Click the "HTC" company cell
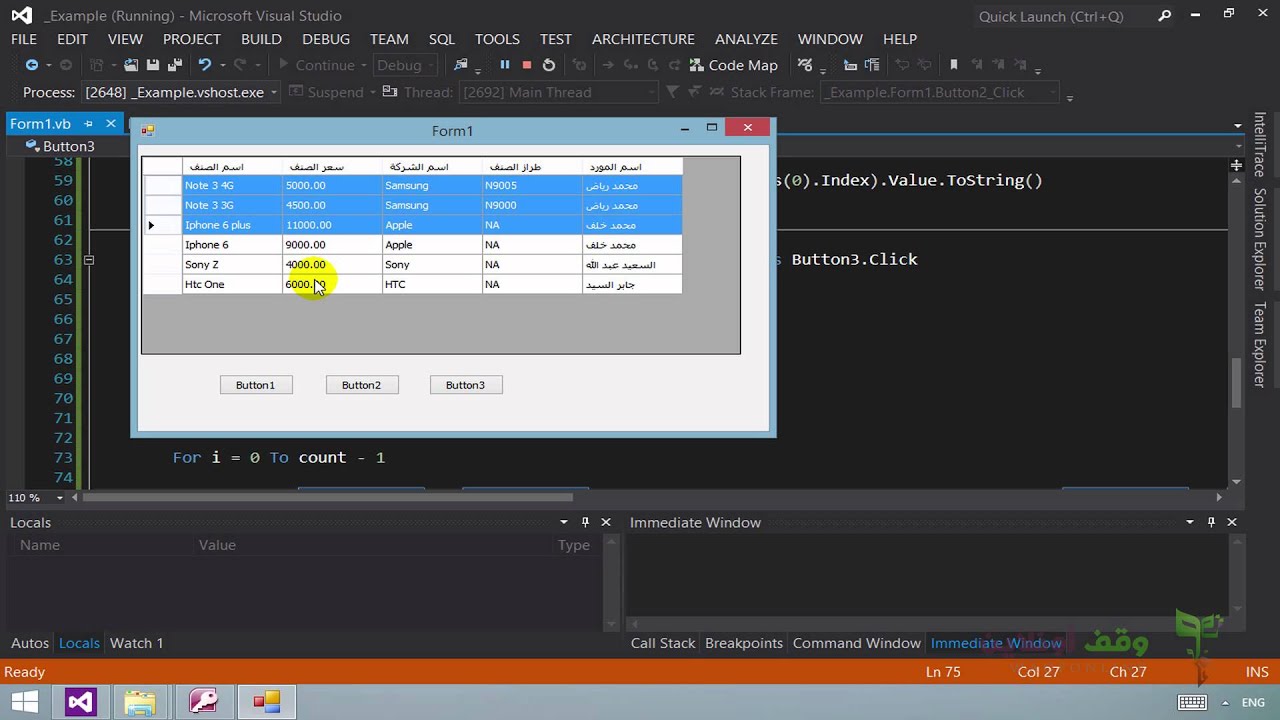This screenshot has height=720, width=1280. [432, 285]
